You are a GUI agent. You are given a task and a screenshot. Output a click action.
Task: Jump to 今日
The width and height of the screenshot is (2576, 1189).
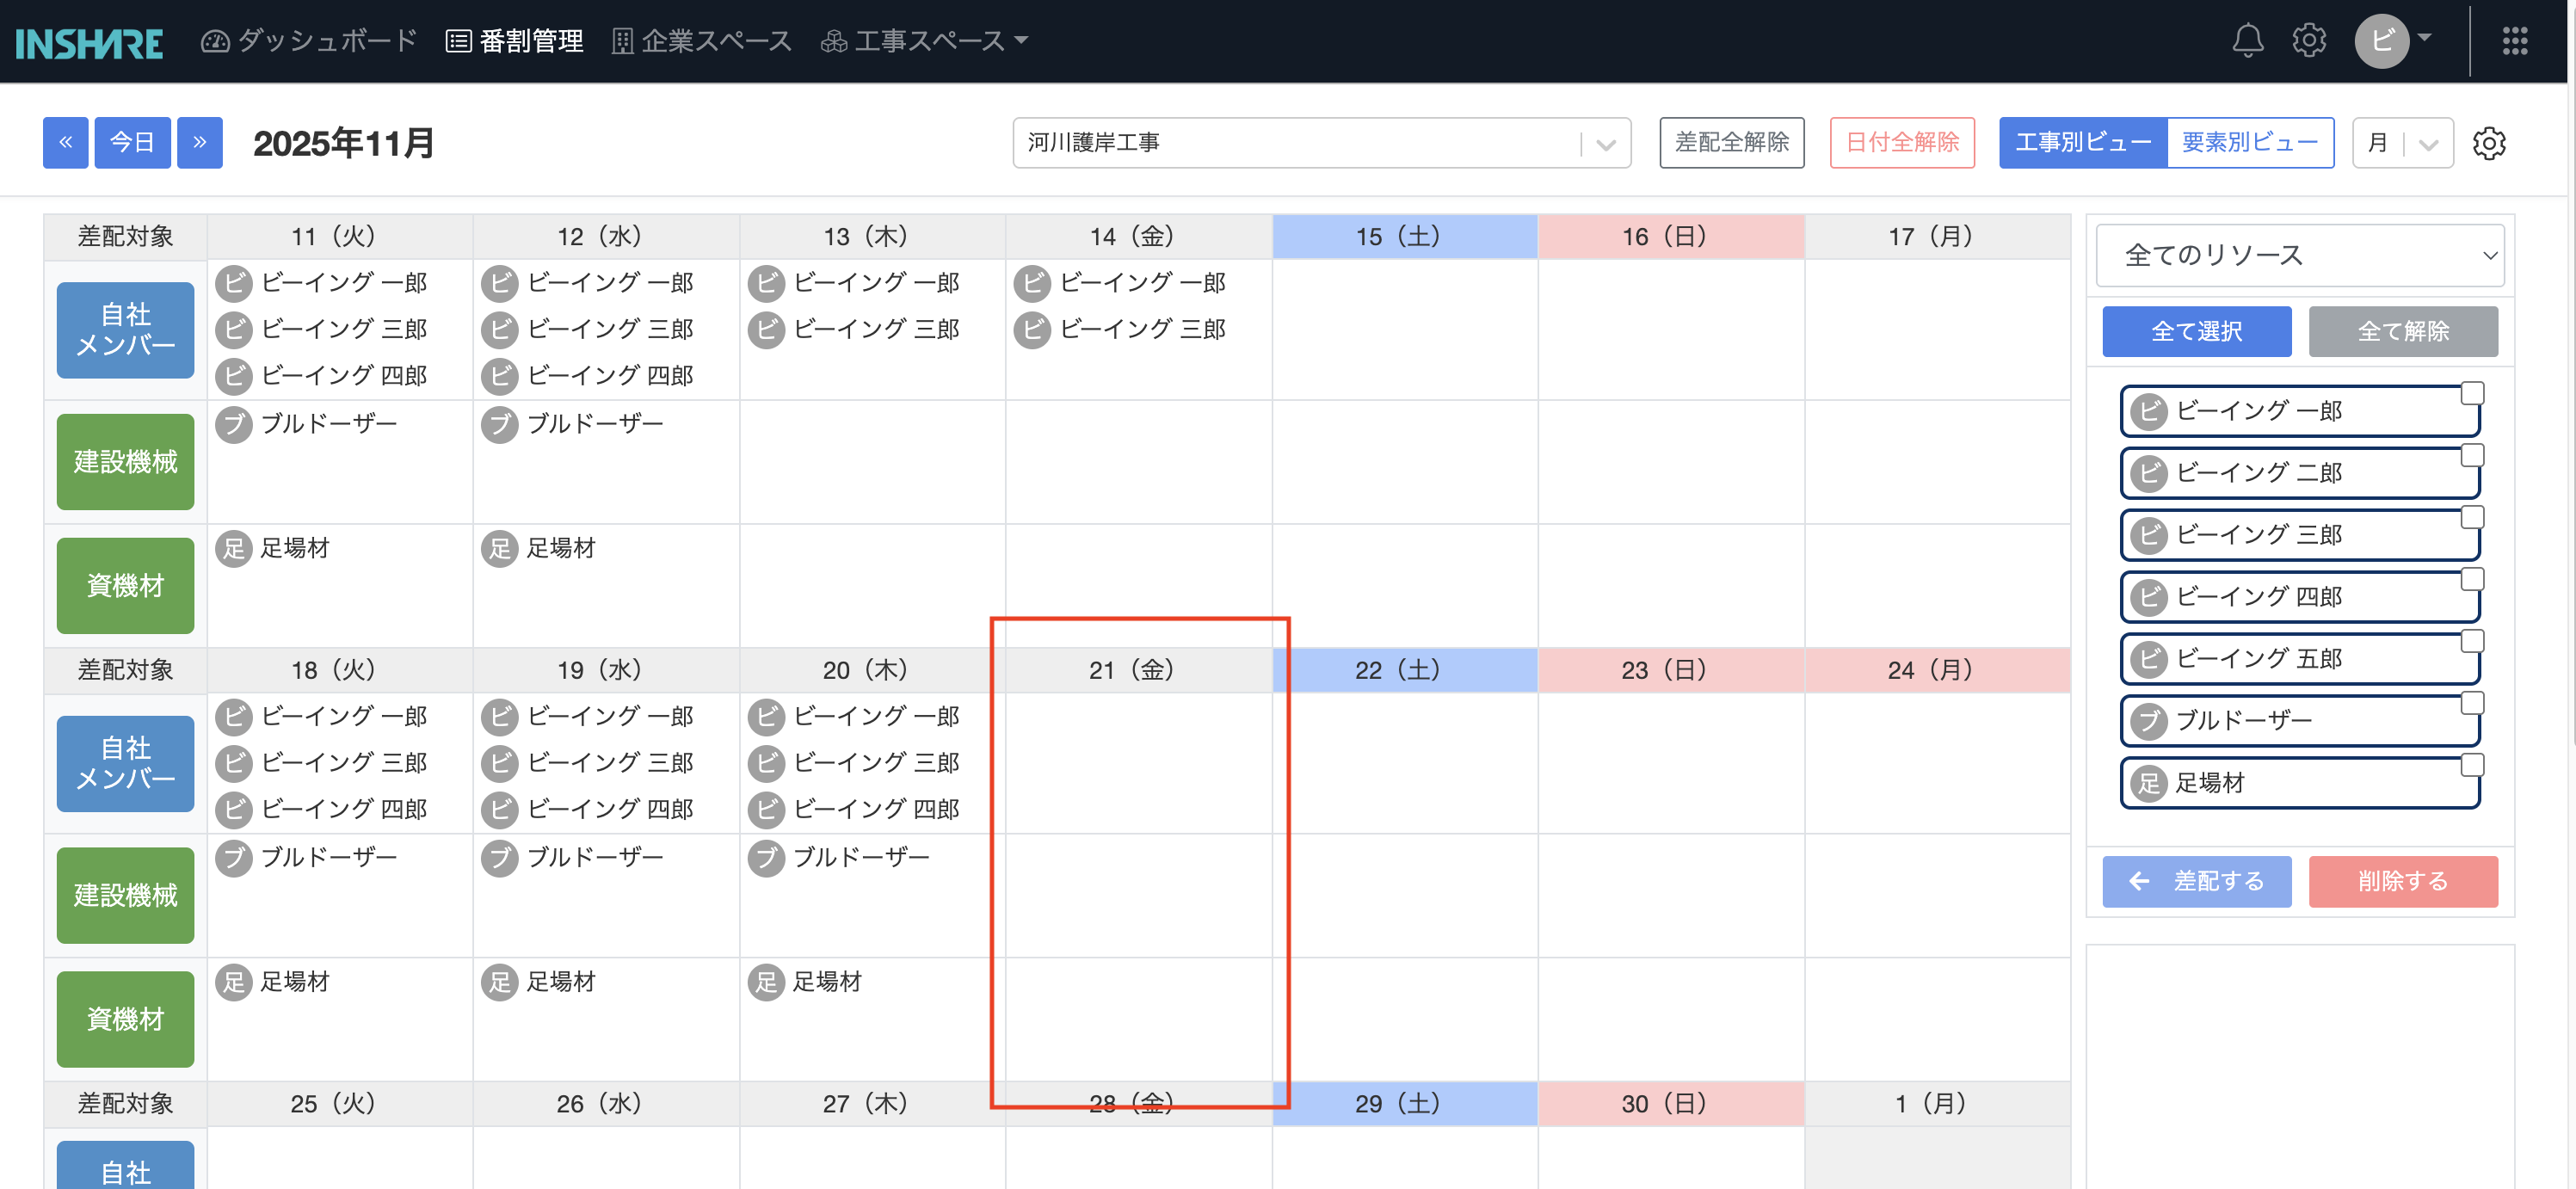(132, 143)
